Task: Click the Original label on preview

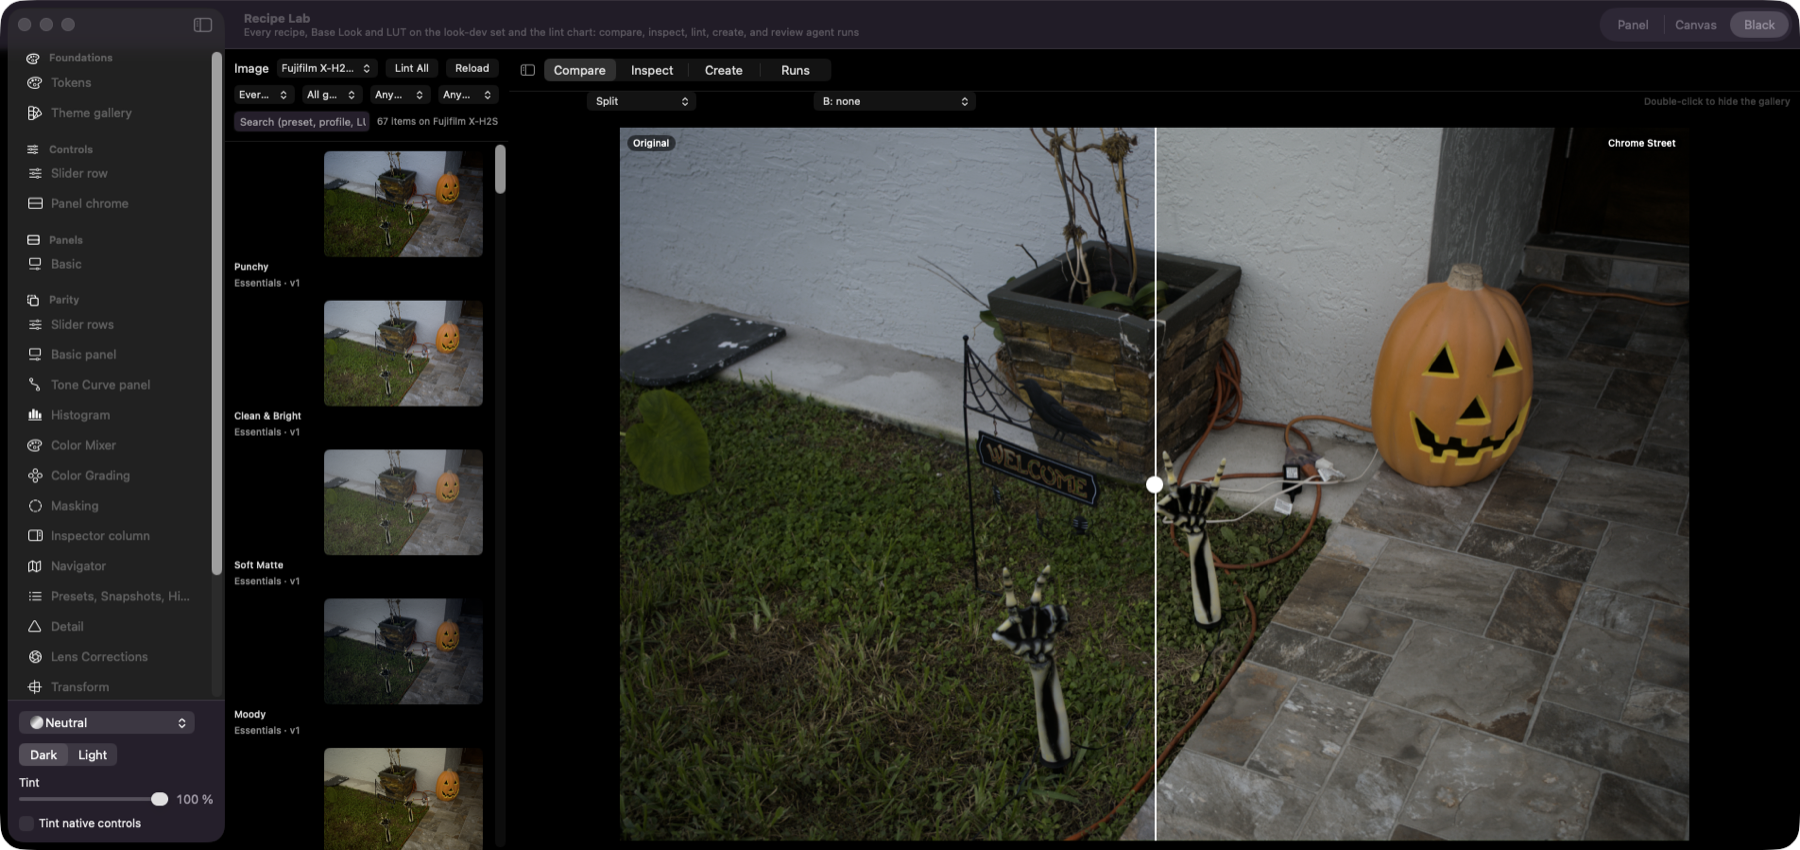Action: 651,143
